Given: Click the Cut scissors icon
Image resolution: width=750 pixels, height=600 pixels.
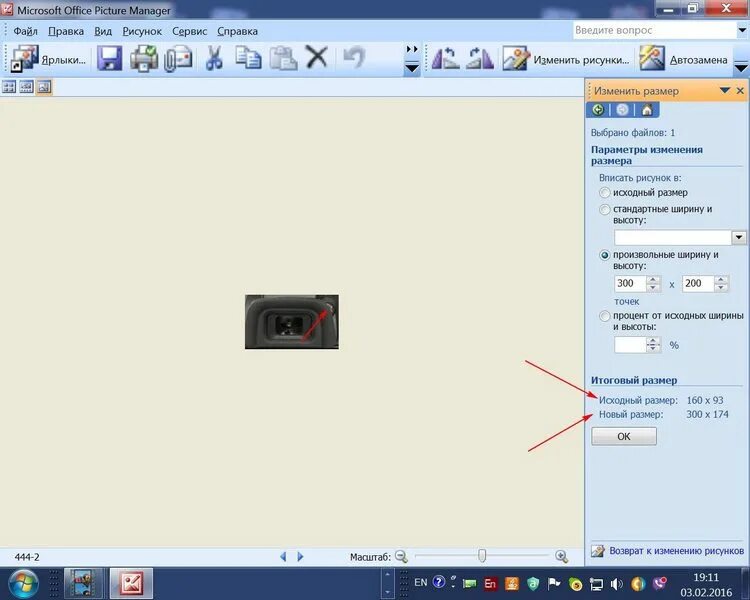Looking at the screenshot, I should click(x=214, y=59).
